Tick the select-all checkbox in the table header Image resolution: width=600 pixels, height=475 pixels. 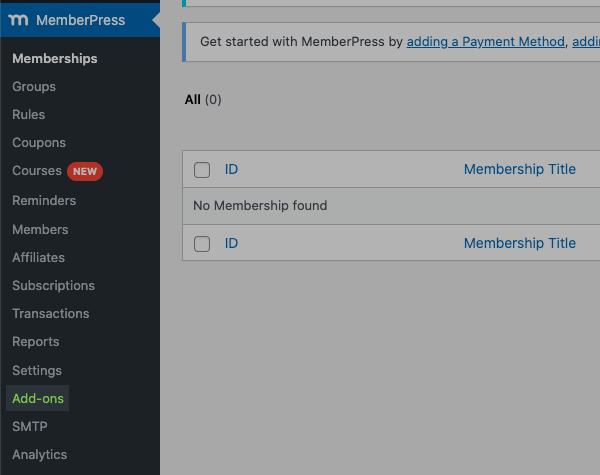(x=202, y=170)
